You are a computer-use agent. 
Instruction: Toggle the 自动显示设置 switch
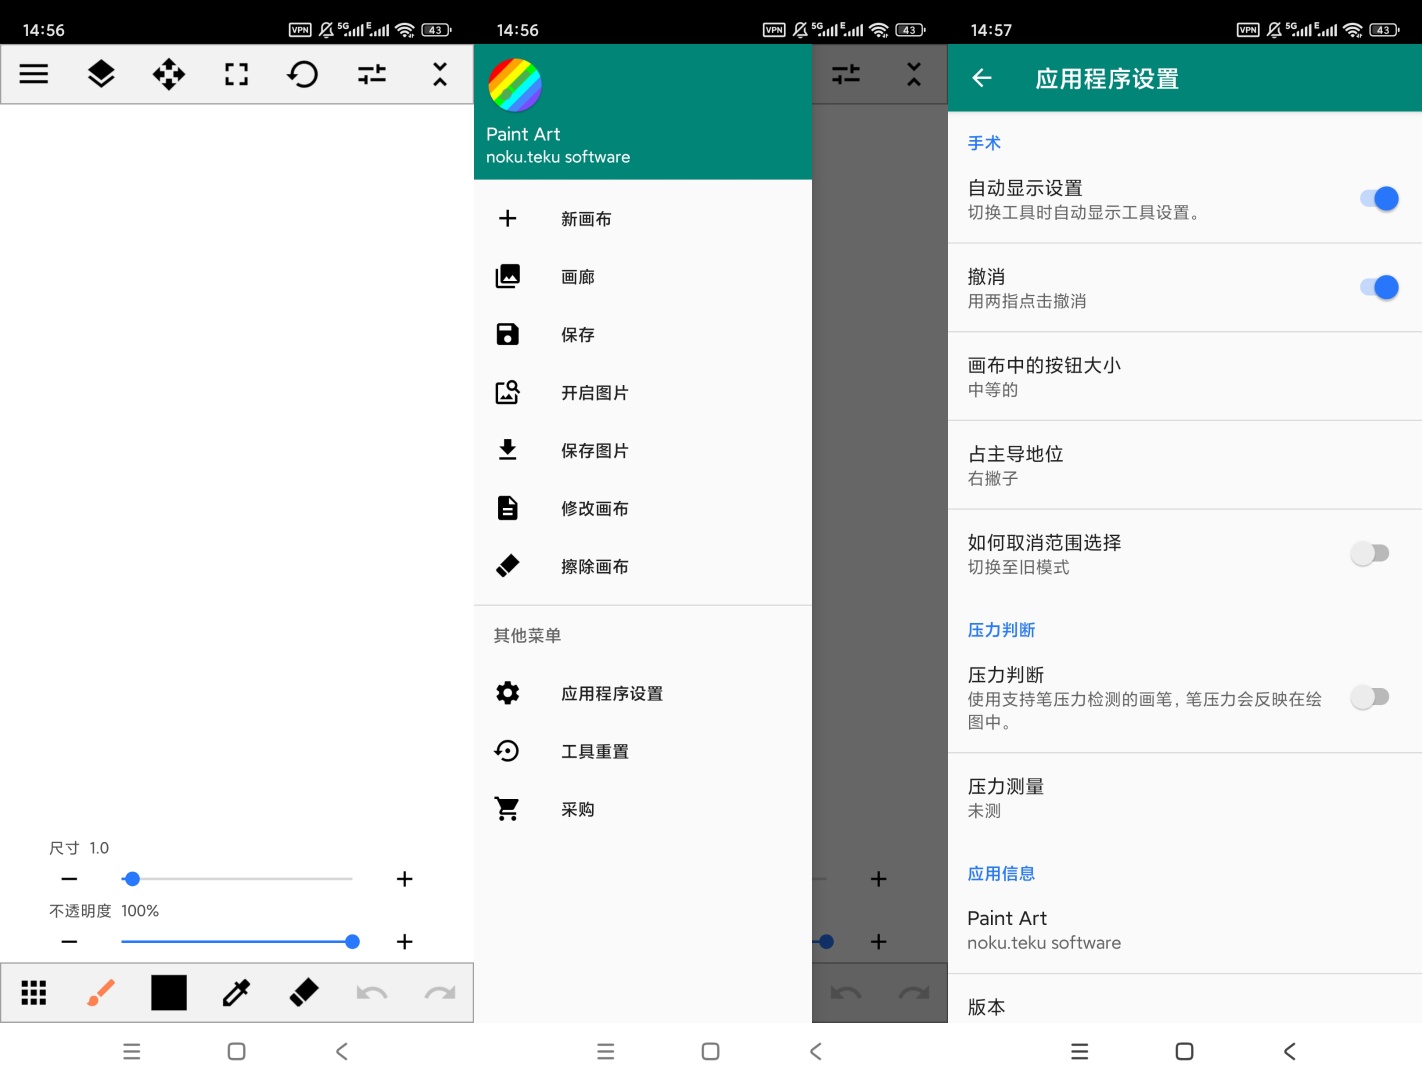[x=1378, y=199]
